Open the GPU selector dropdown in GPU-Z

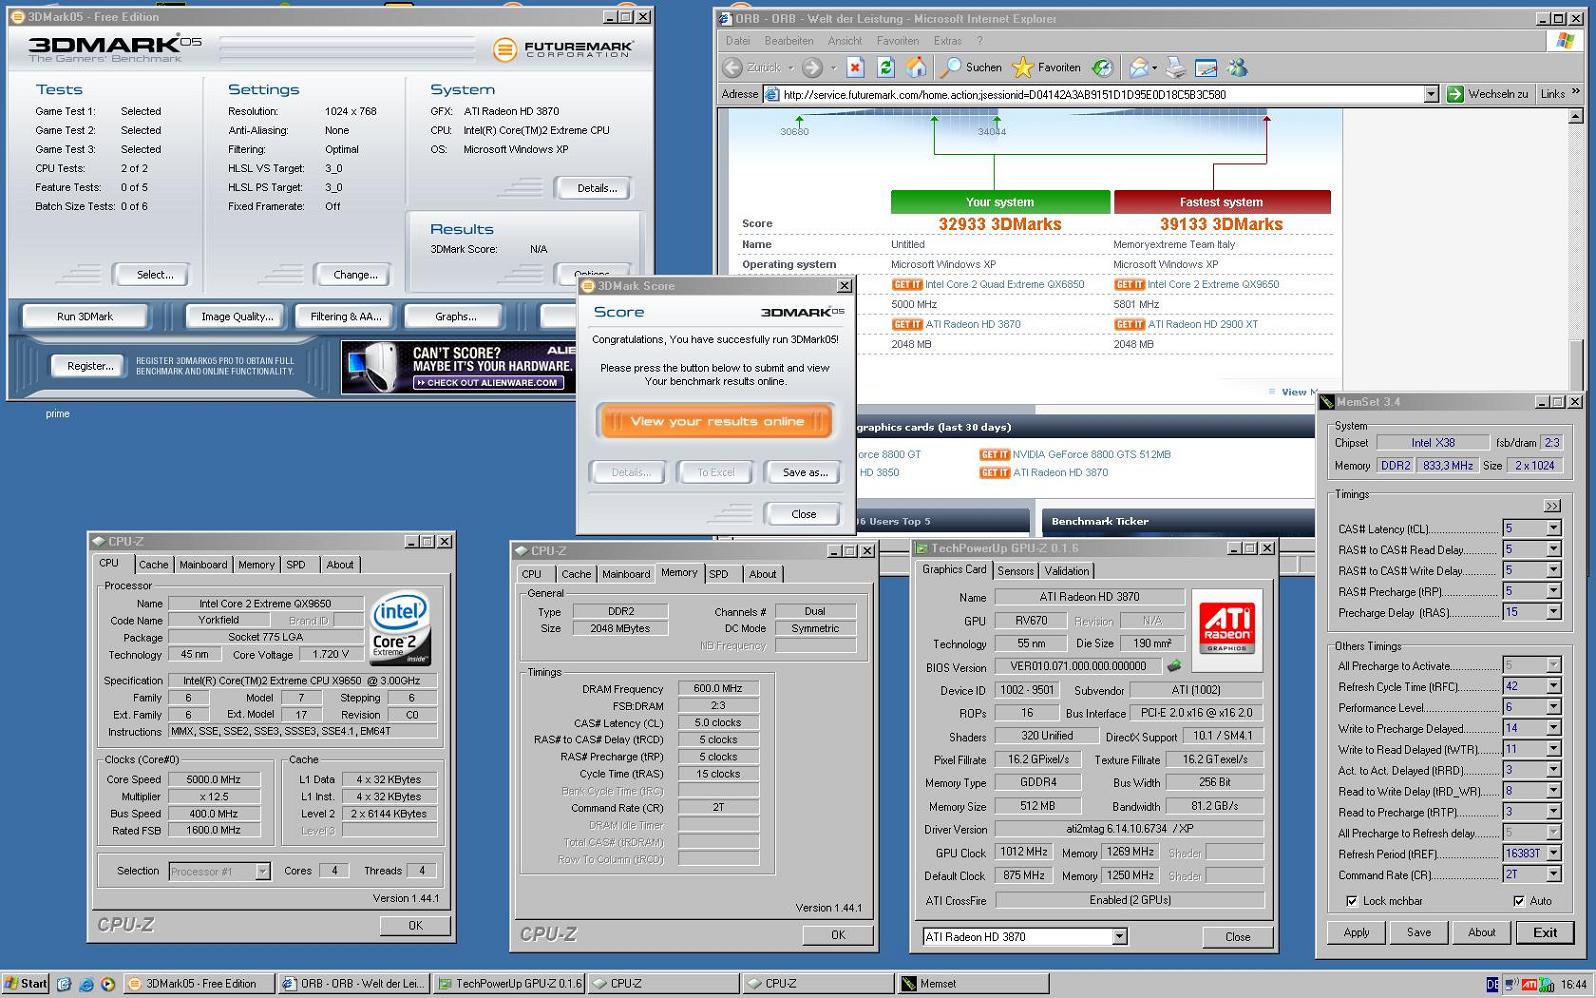(x=1119, y=937)
